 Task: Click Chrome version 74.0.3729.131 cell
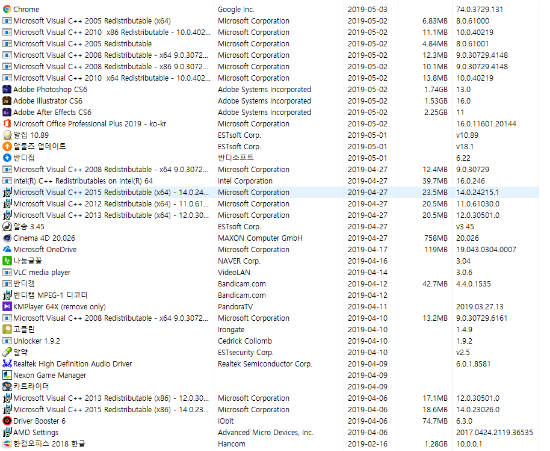(479, 9)
